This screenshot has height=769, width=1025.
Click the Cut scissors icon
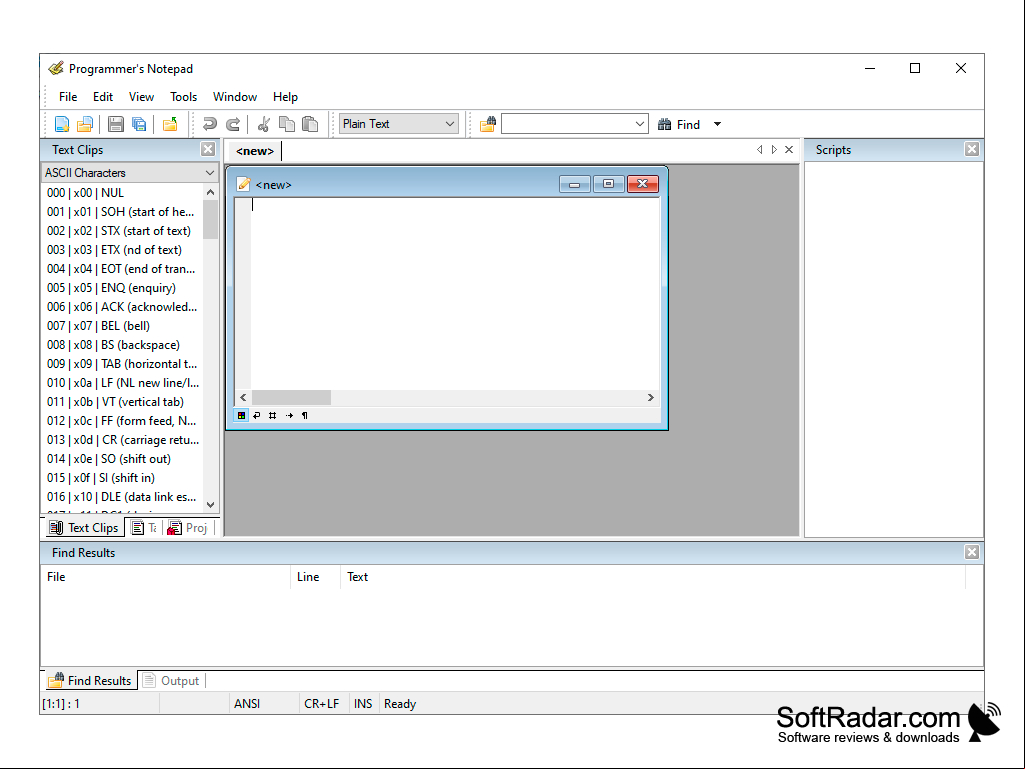264,124
